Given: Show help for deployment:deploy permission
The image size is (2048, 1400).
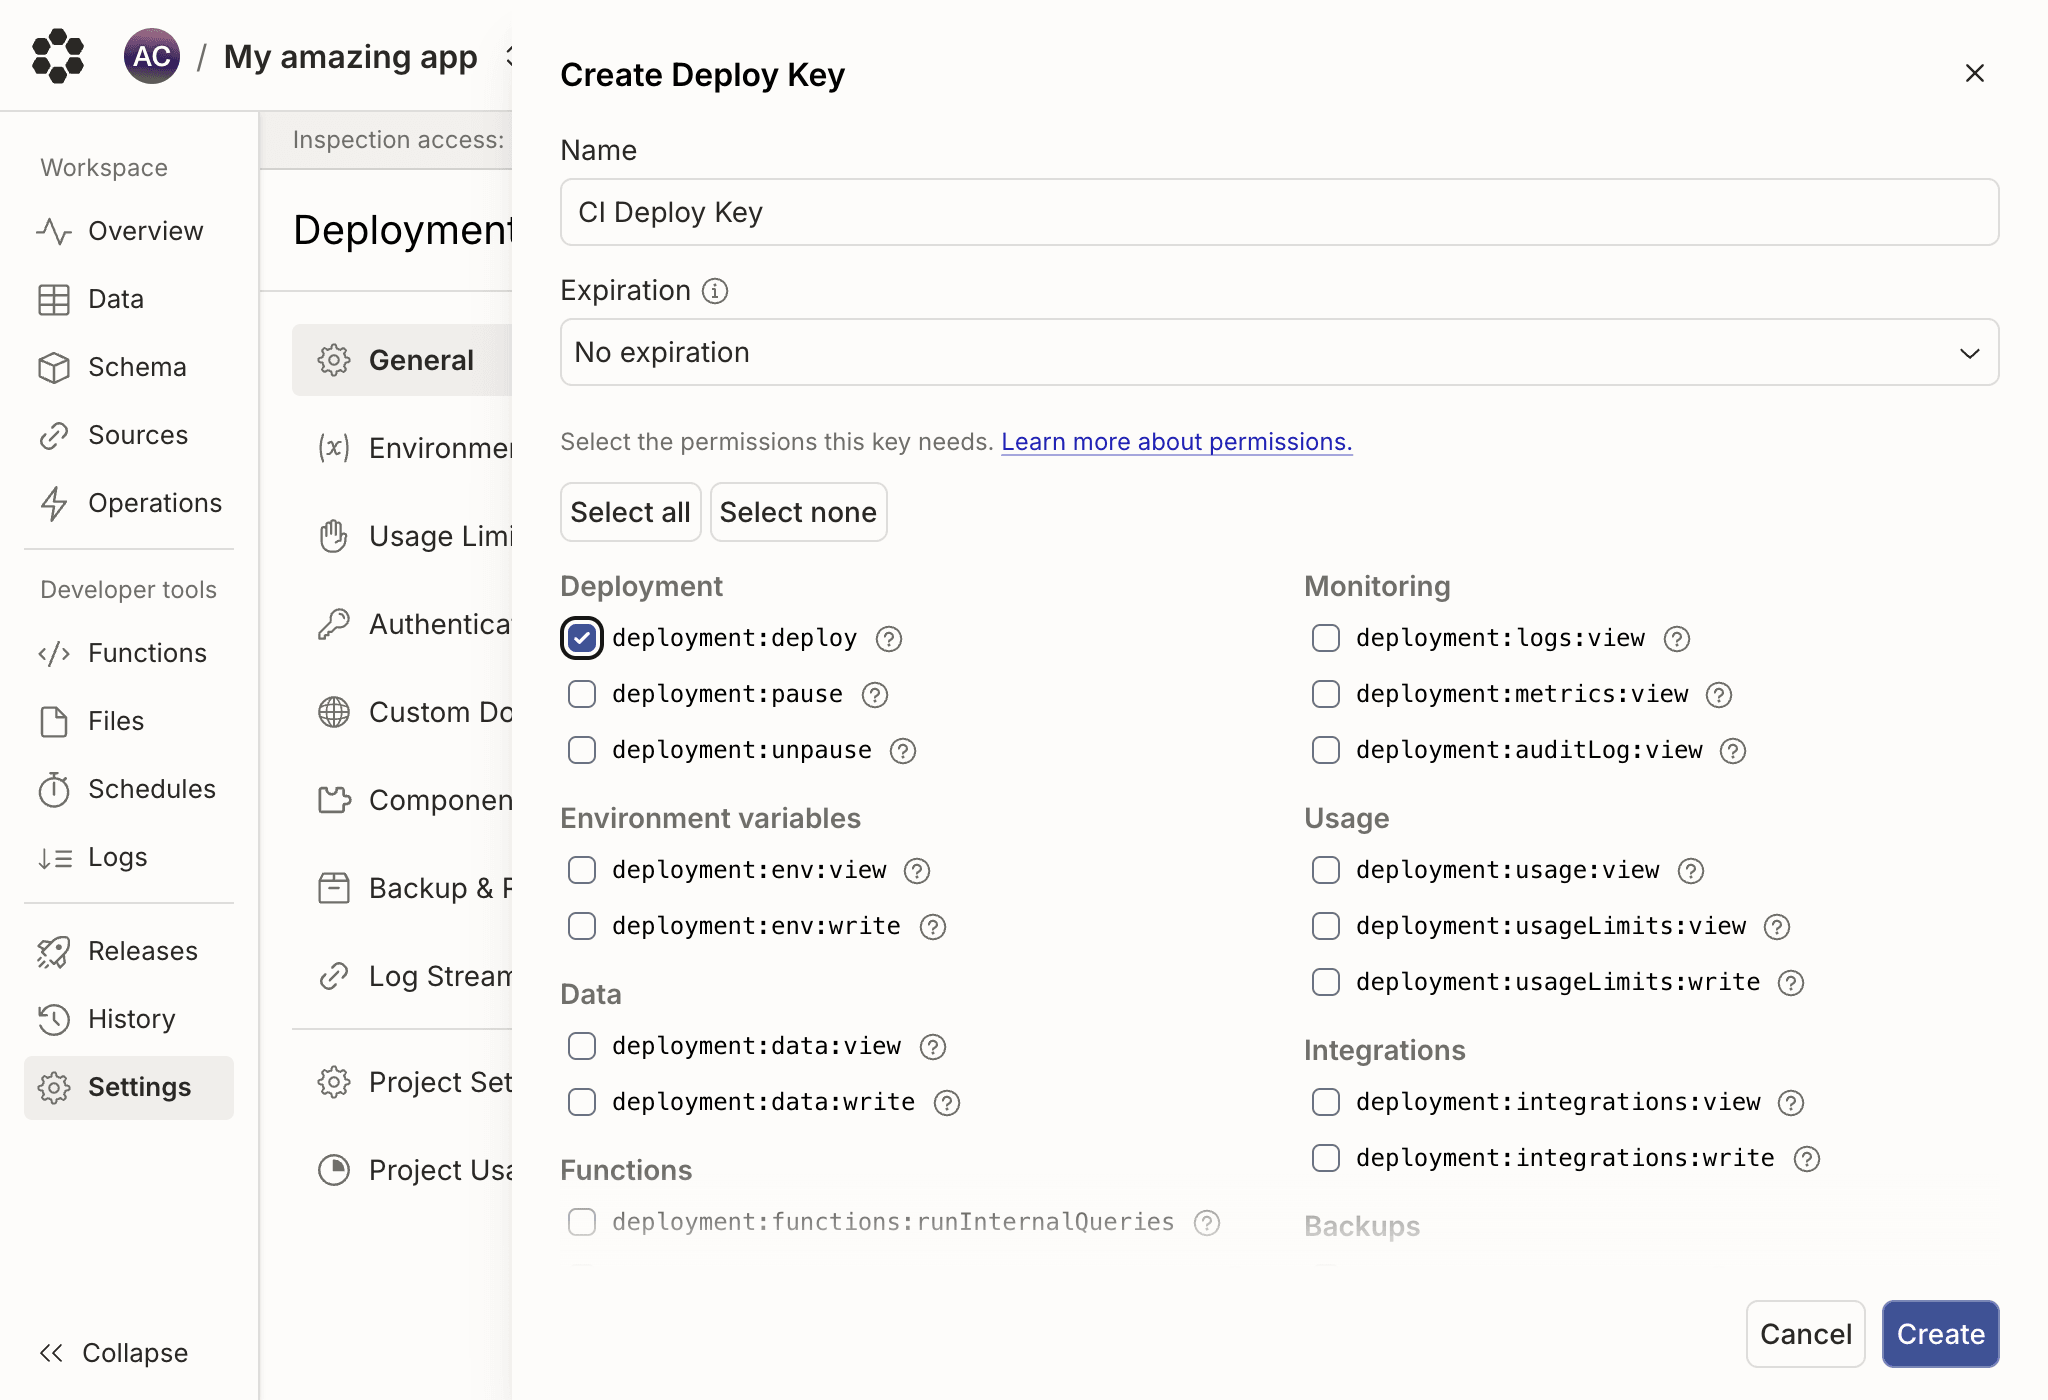Looking at the screenshot, I should pos(889,639).
